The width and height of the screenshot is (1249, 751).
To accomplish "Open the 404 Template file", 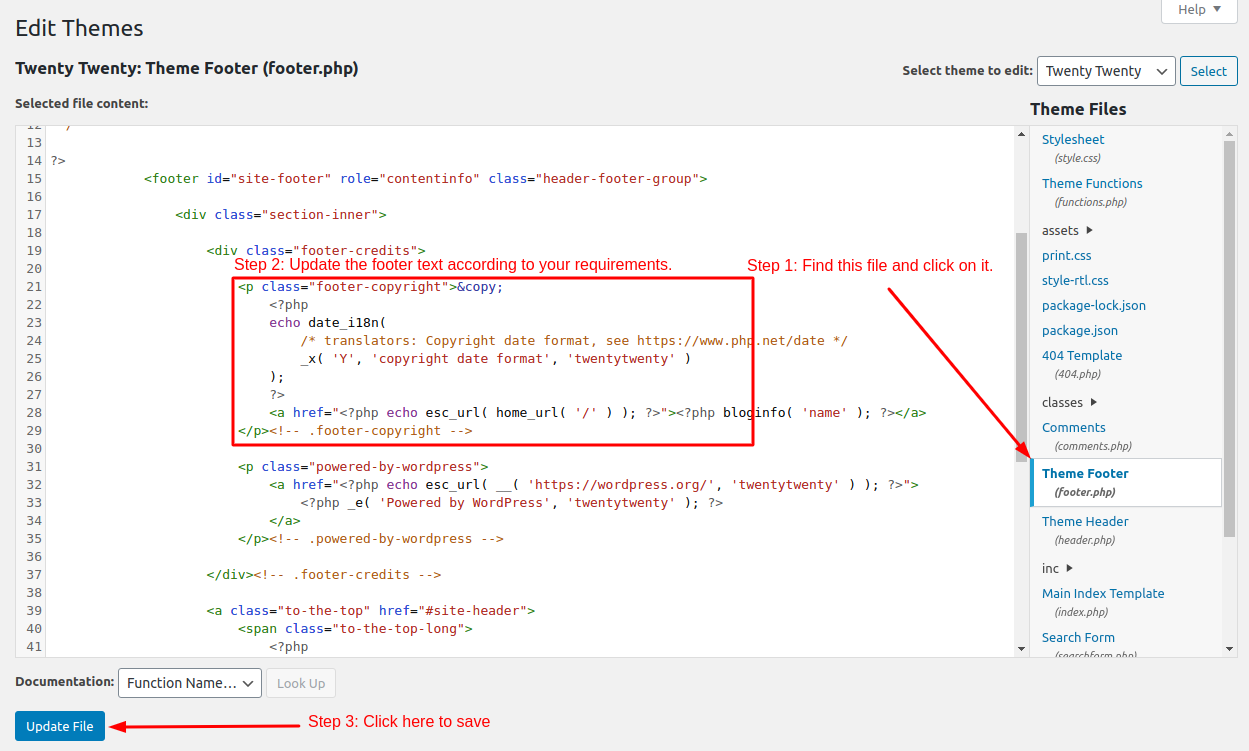I will 1082,356.
